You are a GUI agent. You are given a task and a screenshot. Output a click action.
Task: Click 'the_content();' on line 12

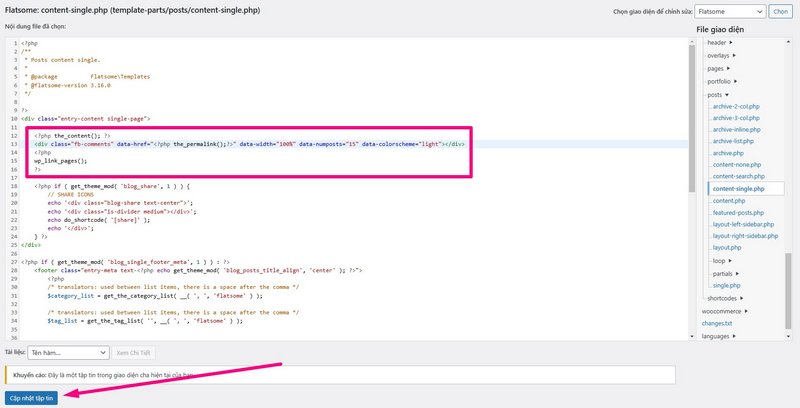(x=78, y=136)
